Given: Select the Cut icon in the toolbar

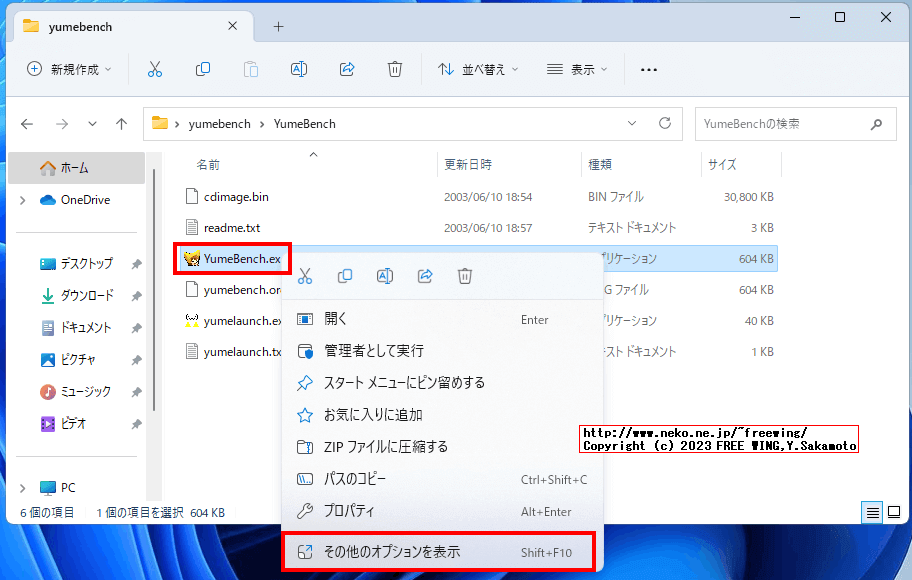Looking at the screenshot, I should coord(156,69).
